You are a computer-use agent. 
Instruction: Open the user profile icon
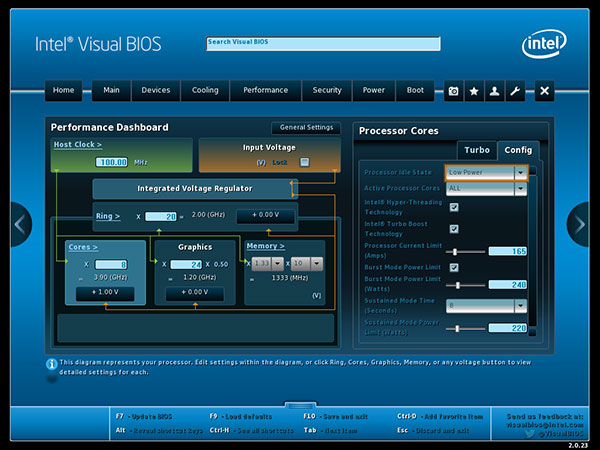coord(494,91)
